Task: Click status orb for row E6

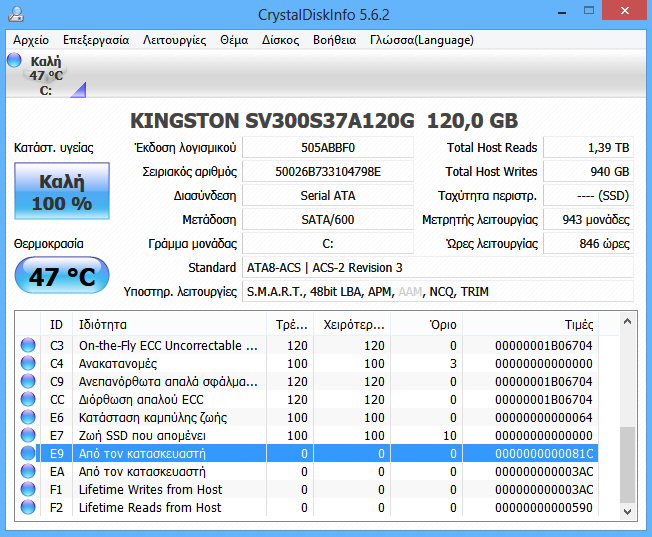Action: 28,418
